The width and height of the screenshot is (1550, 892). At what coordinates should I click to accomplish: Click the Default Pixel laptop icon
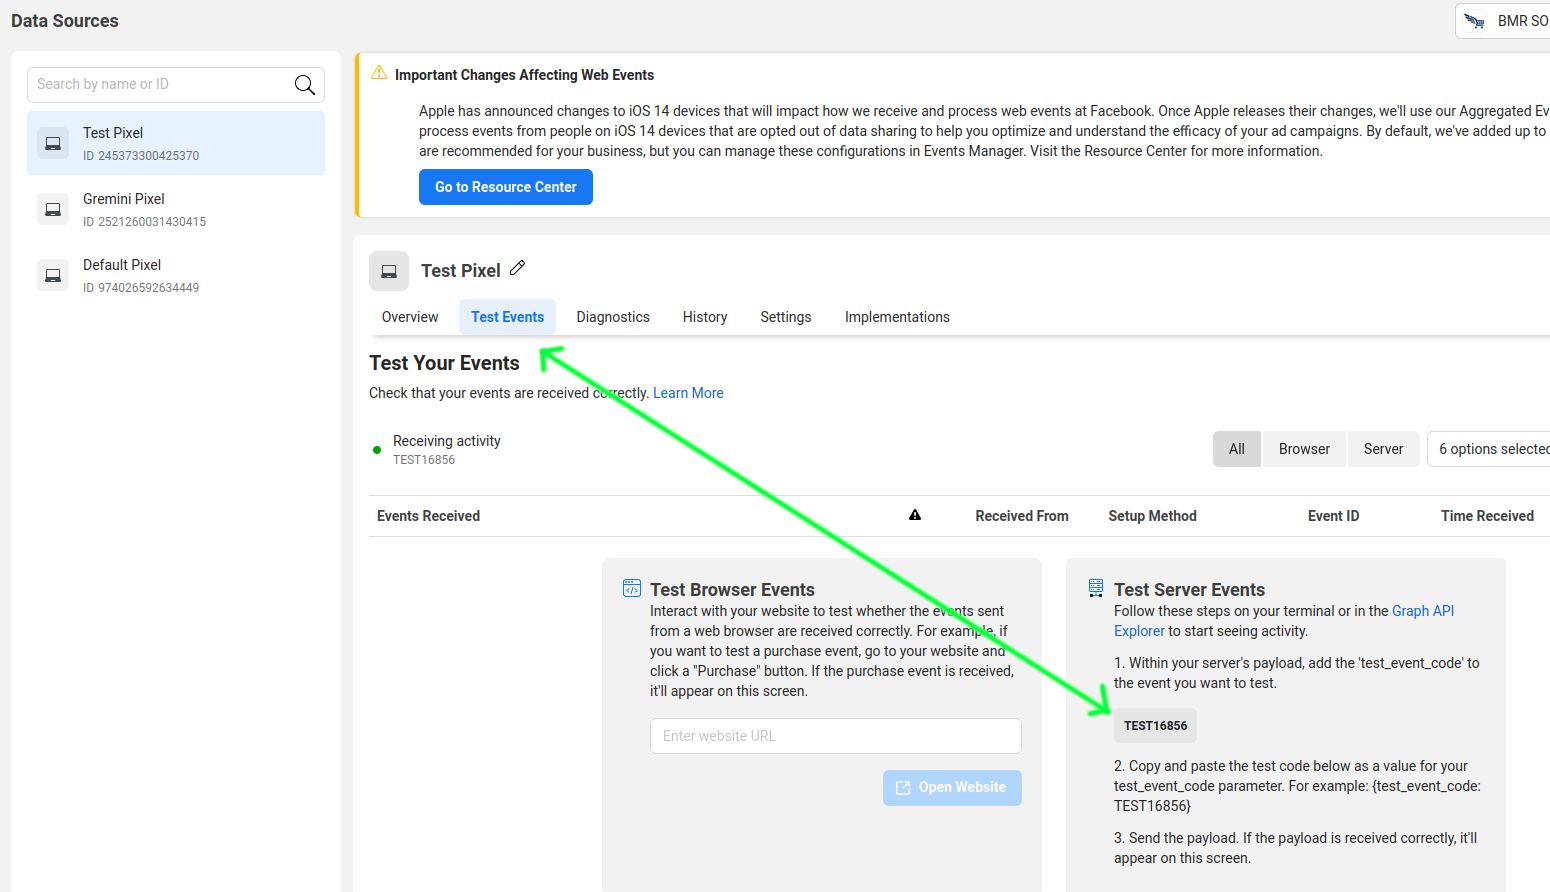53,275
